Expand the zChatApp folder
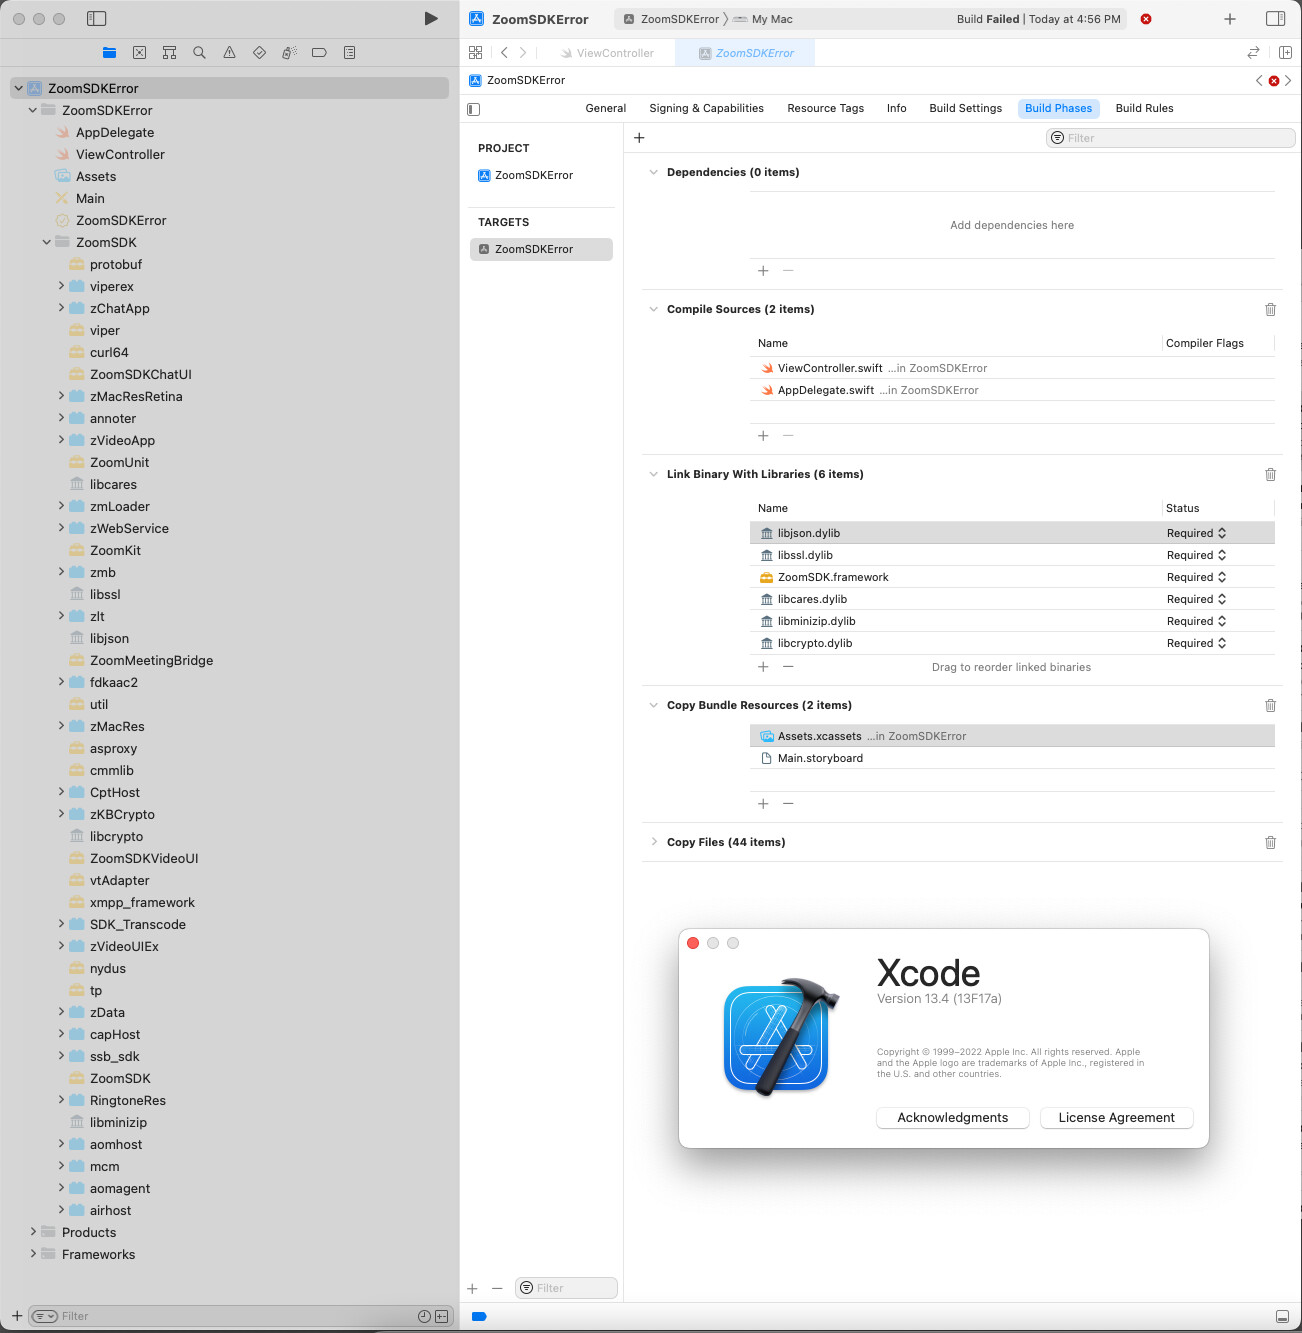 coord(61,308)
